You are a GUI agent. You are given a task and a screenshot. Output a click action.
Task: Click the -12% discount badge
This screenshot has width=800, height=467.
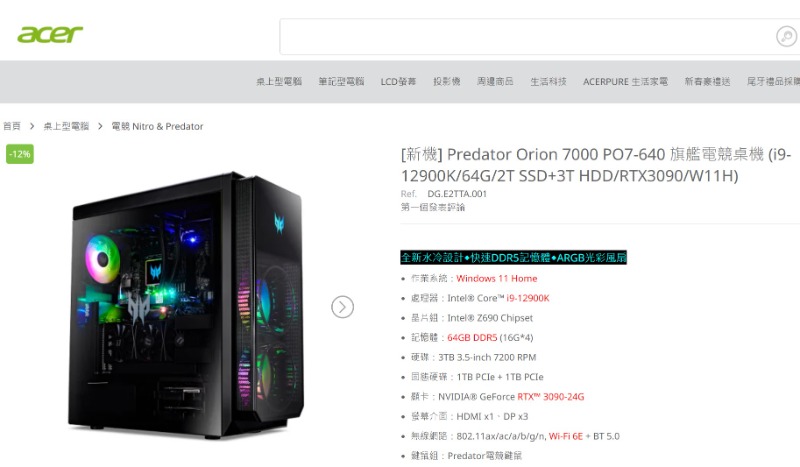point(20,154)
